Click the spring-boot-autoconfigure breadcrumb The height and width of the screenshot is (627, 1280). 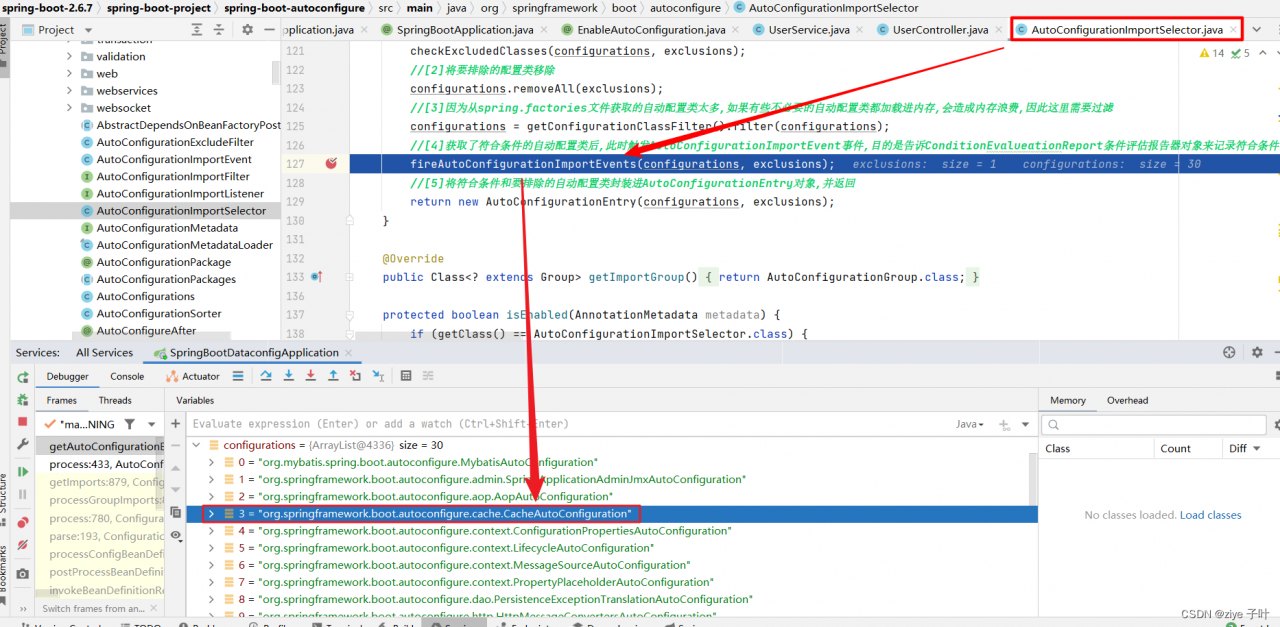click(x=294, y=8)
